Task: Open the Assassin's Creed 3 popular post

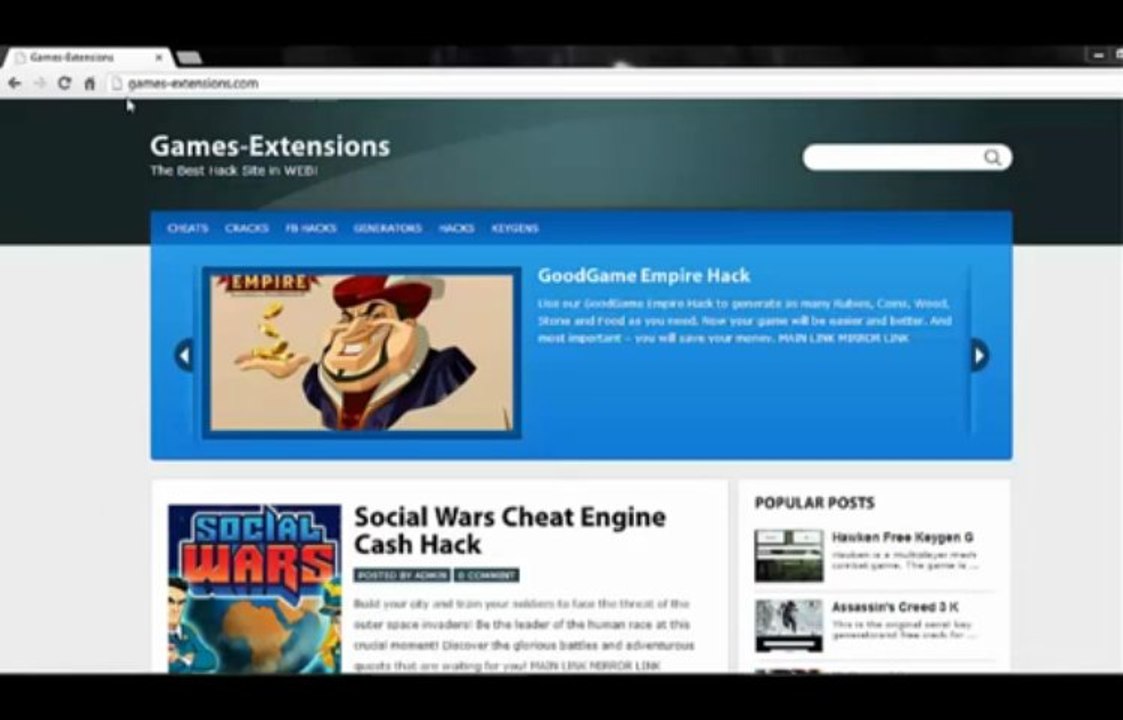Action: [x=895, y=608]
